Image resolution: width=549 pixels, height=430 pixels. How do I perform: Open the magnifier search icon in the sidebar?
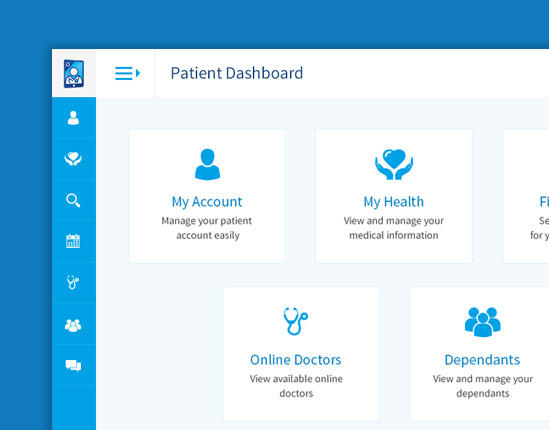73,200
